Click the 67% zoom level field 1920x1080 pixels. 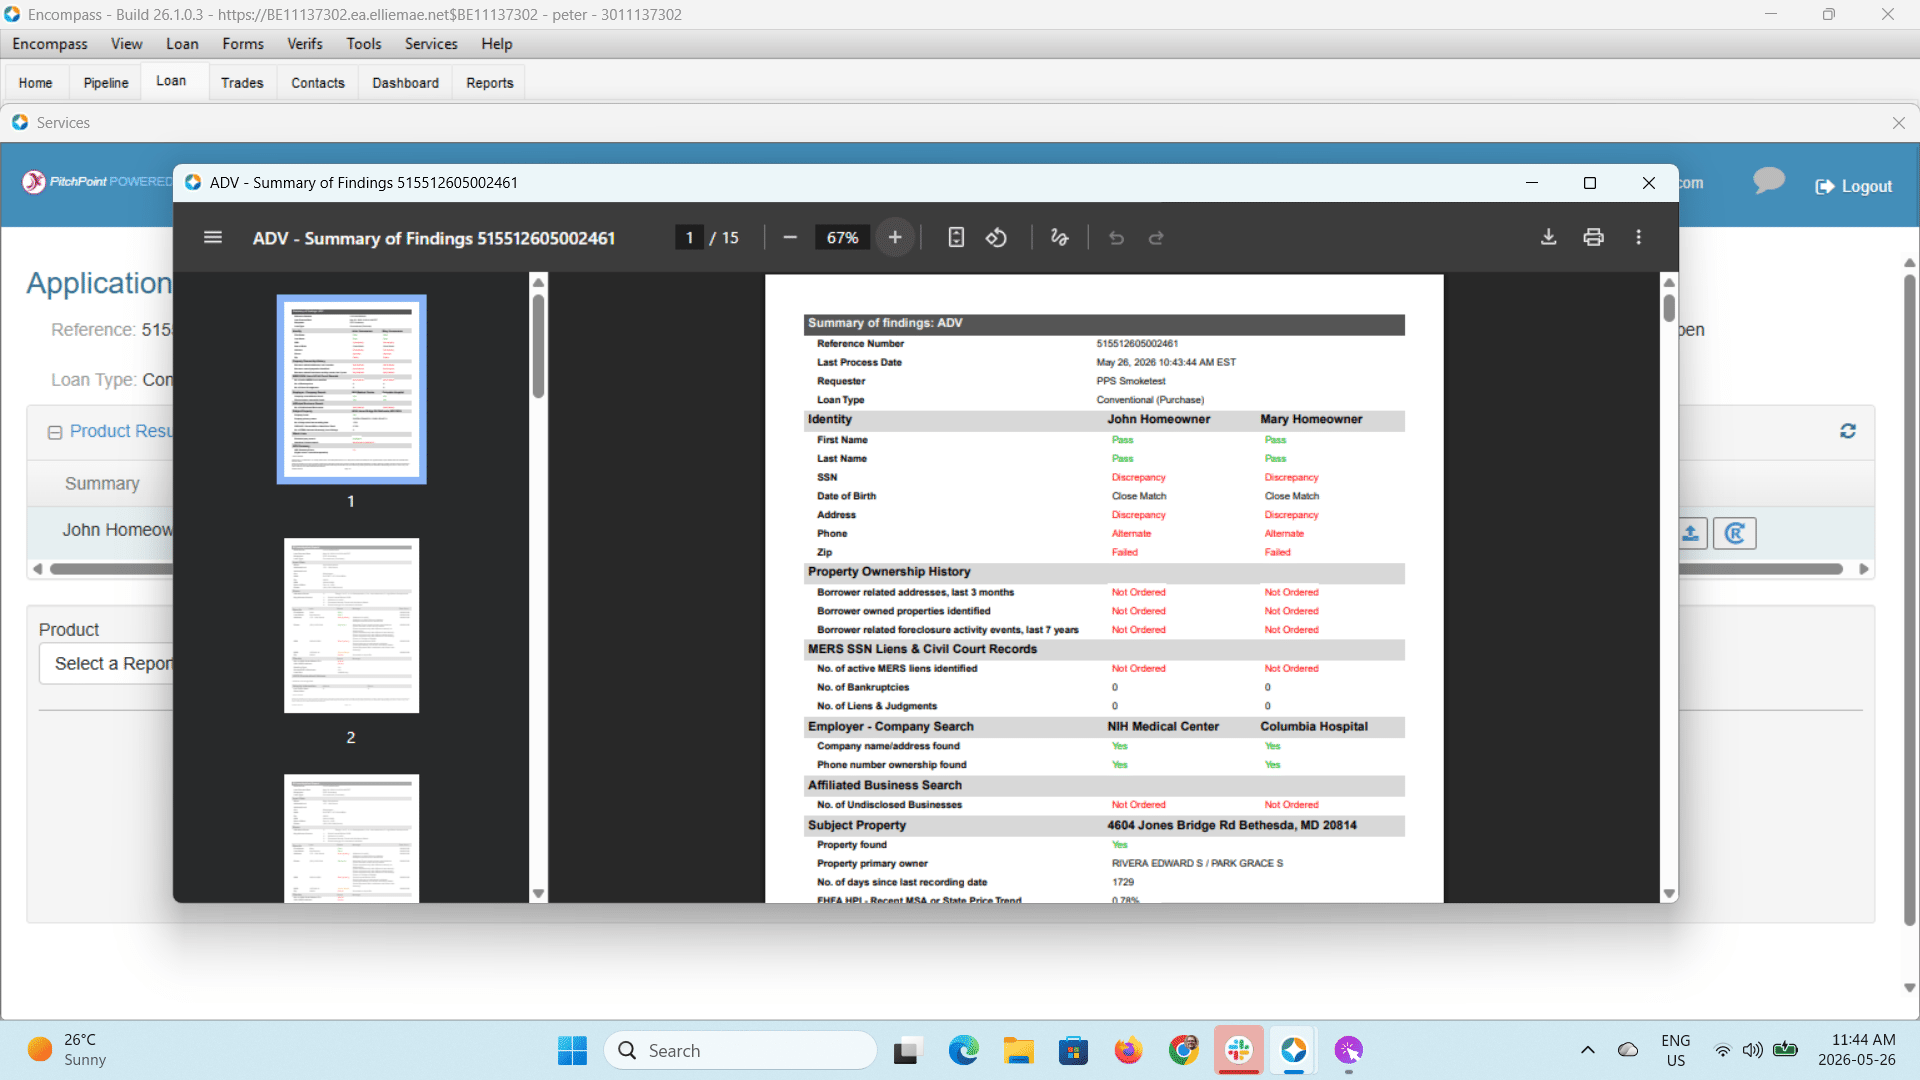pyautogui.click(x=842, y=238)
